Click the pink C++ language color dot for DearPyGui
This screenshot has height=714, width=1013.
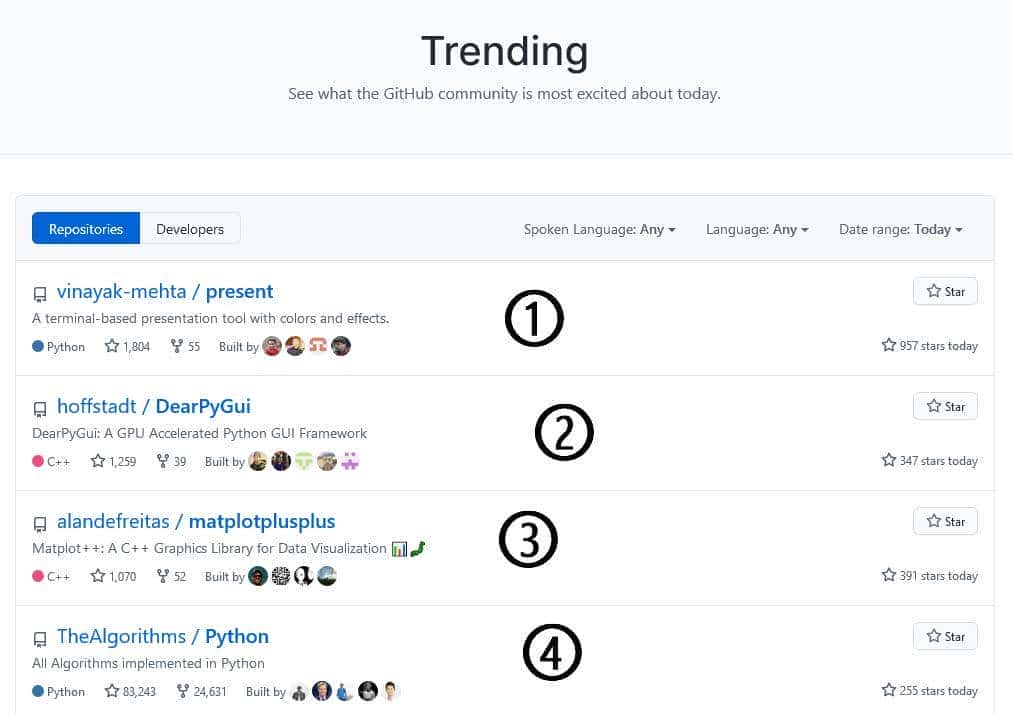tap(38, 461)
